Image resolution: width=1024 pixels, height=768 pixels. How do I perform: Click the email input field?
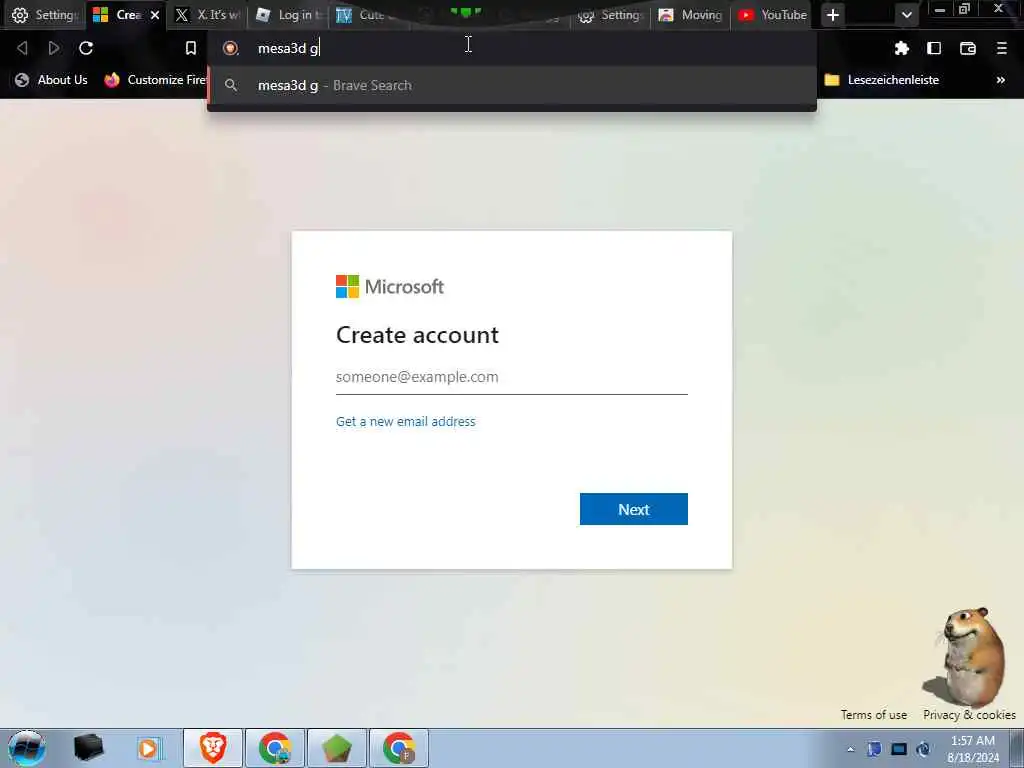[511, 377]
